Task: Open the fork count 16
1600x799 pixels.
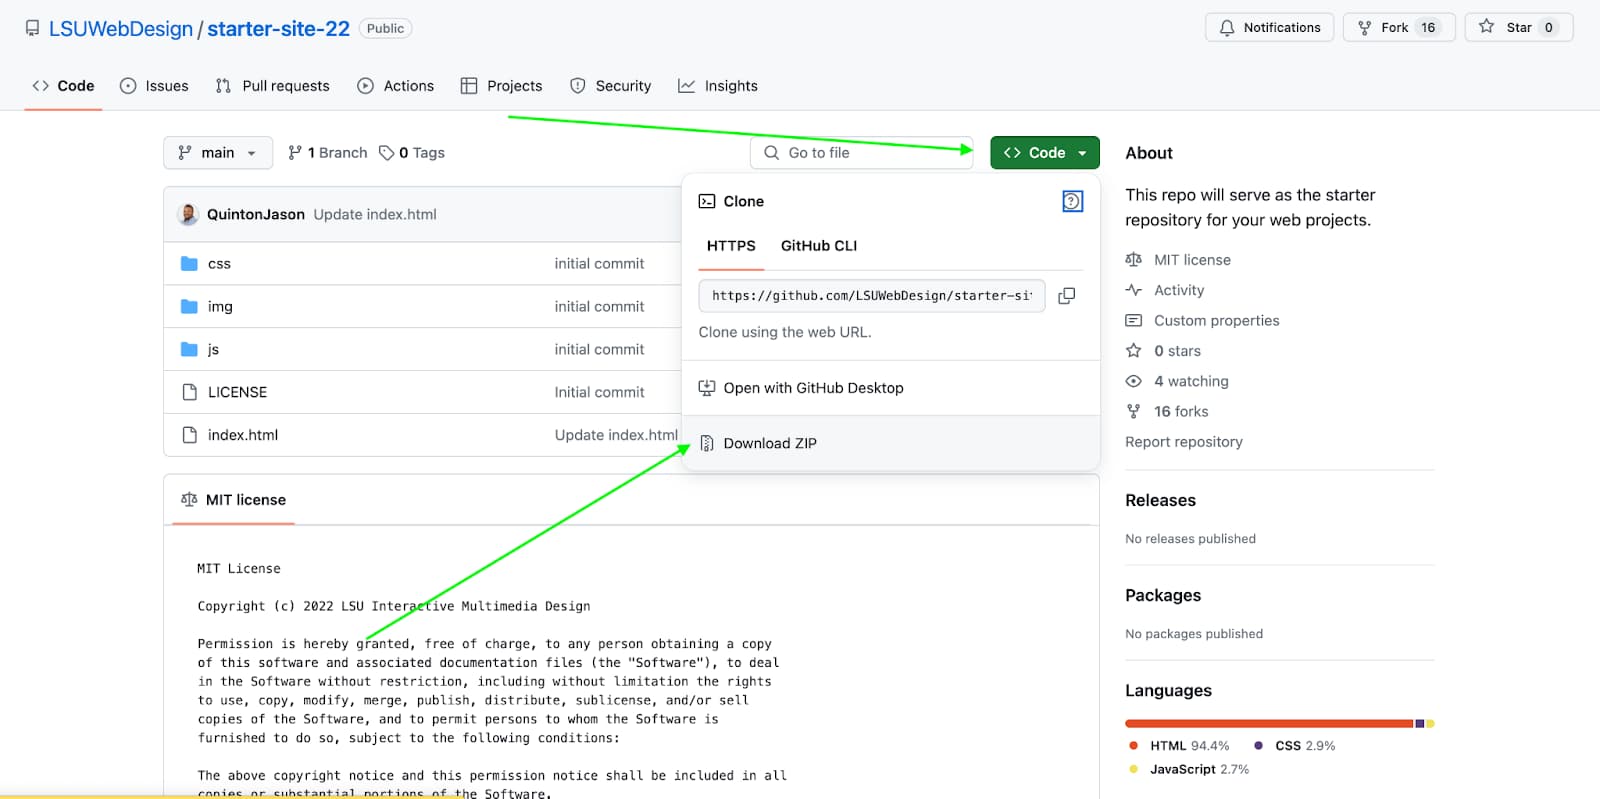Action: 1428,28
